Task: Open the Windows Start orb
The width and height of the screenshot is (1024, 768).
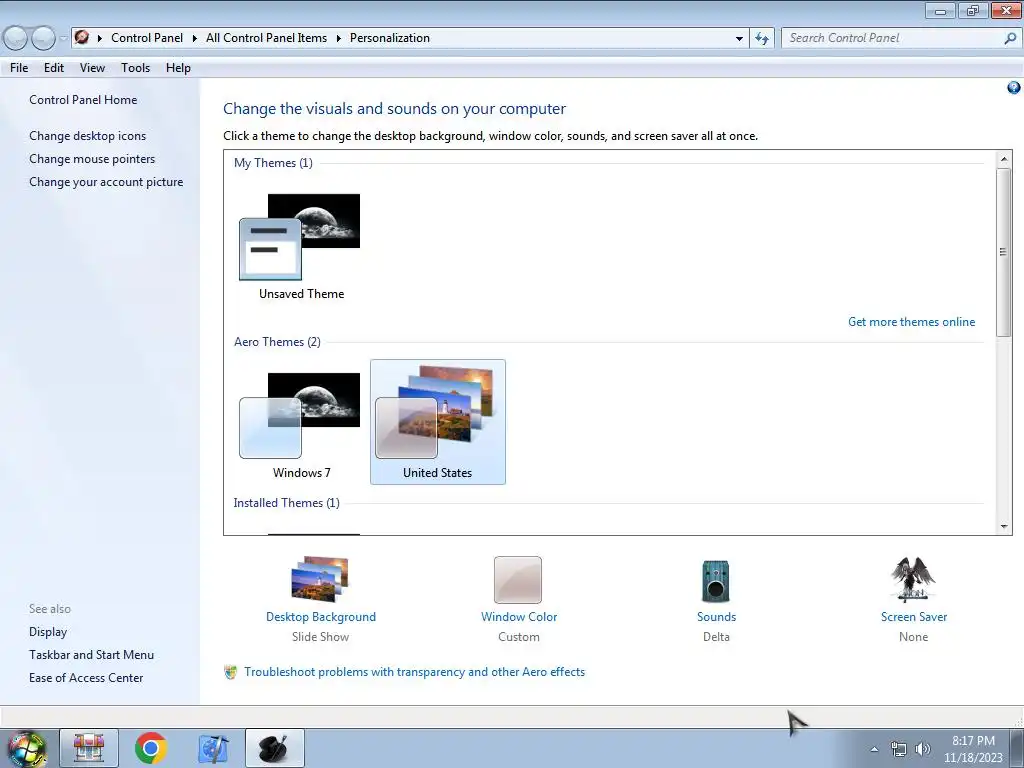Action: pos(27,748)
